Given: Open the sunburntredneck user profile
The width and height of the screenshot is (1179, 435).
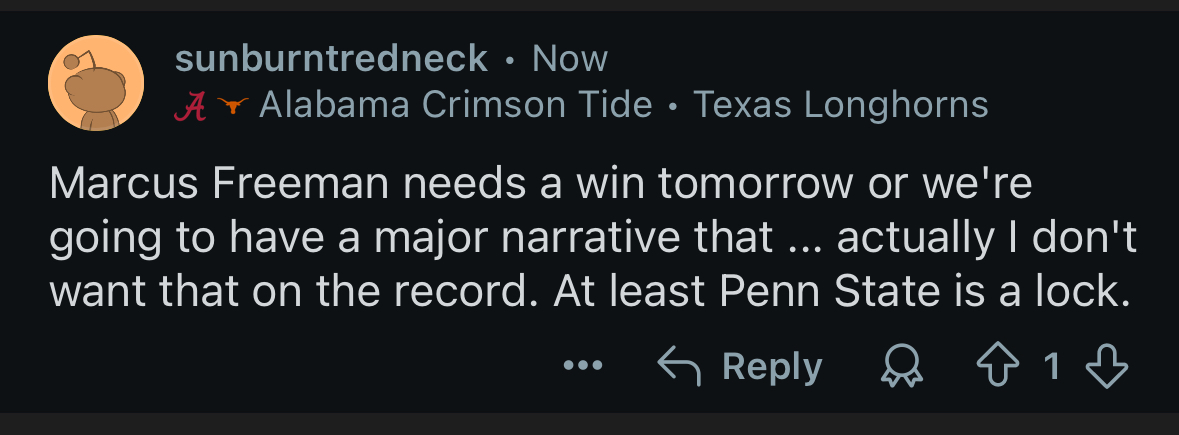Looking at the screenshot, I should 331,59.
